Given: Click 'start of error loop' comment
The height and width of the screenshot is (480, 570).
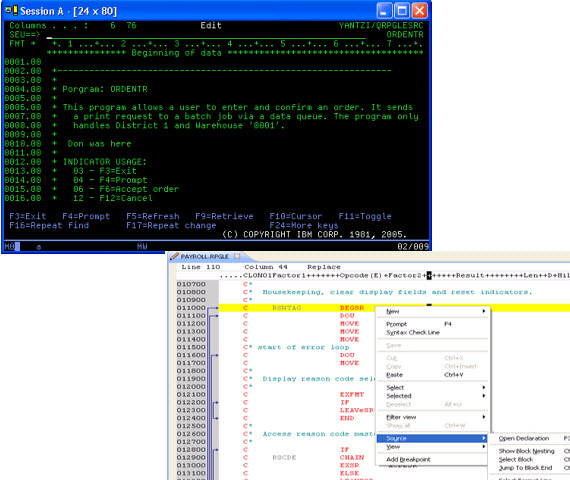Looking at the screenshot, I should 304,347.
